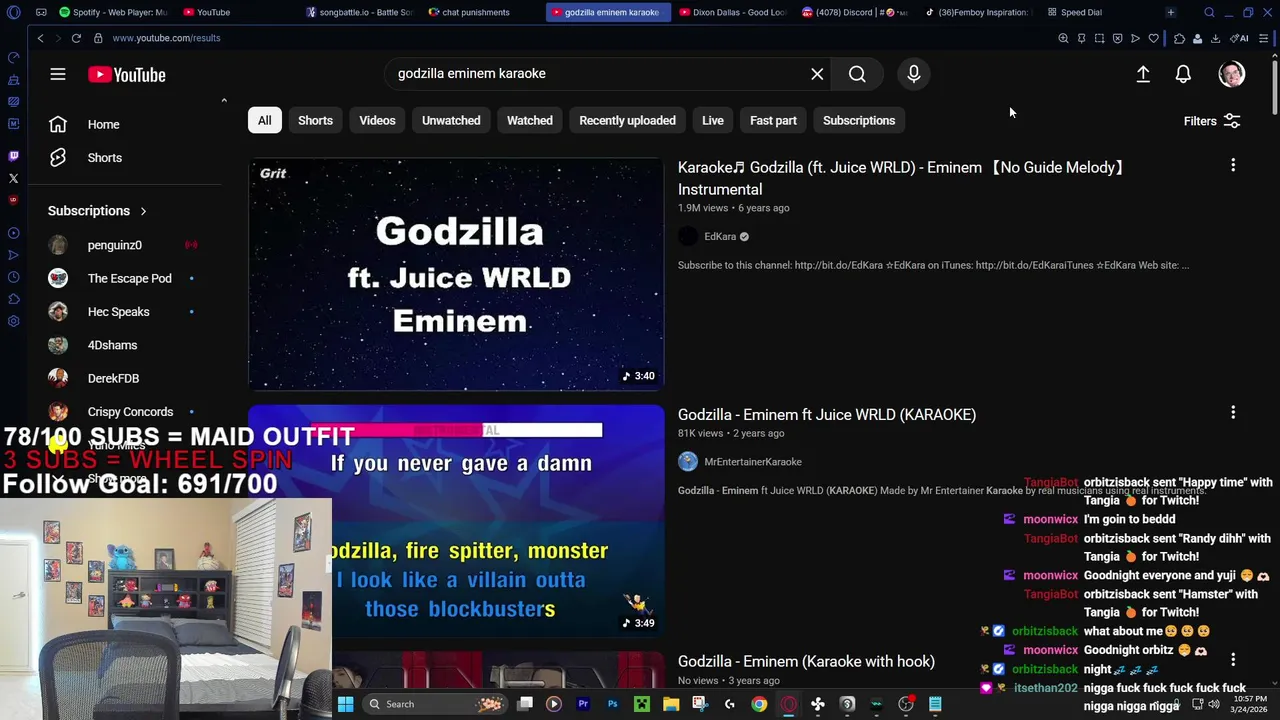Select the Watched filter chip
Viewport: 1280px width, 720px height.
tap(529, 120)
